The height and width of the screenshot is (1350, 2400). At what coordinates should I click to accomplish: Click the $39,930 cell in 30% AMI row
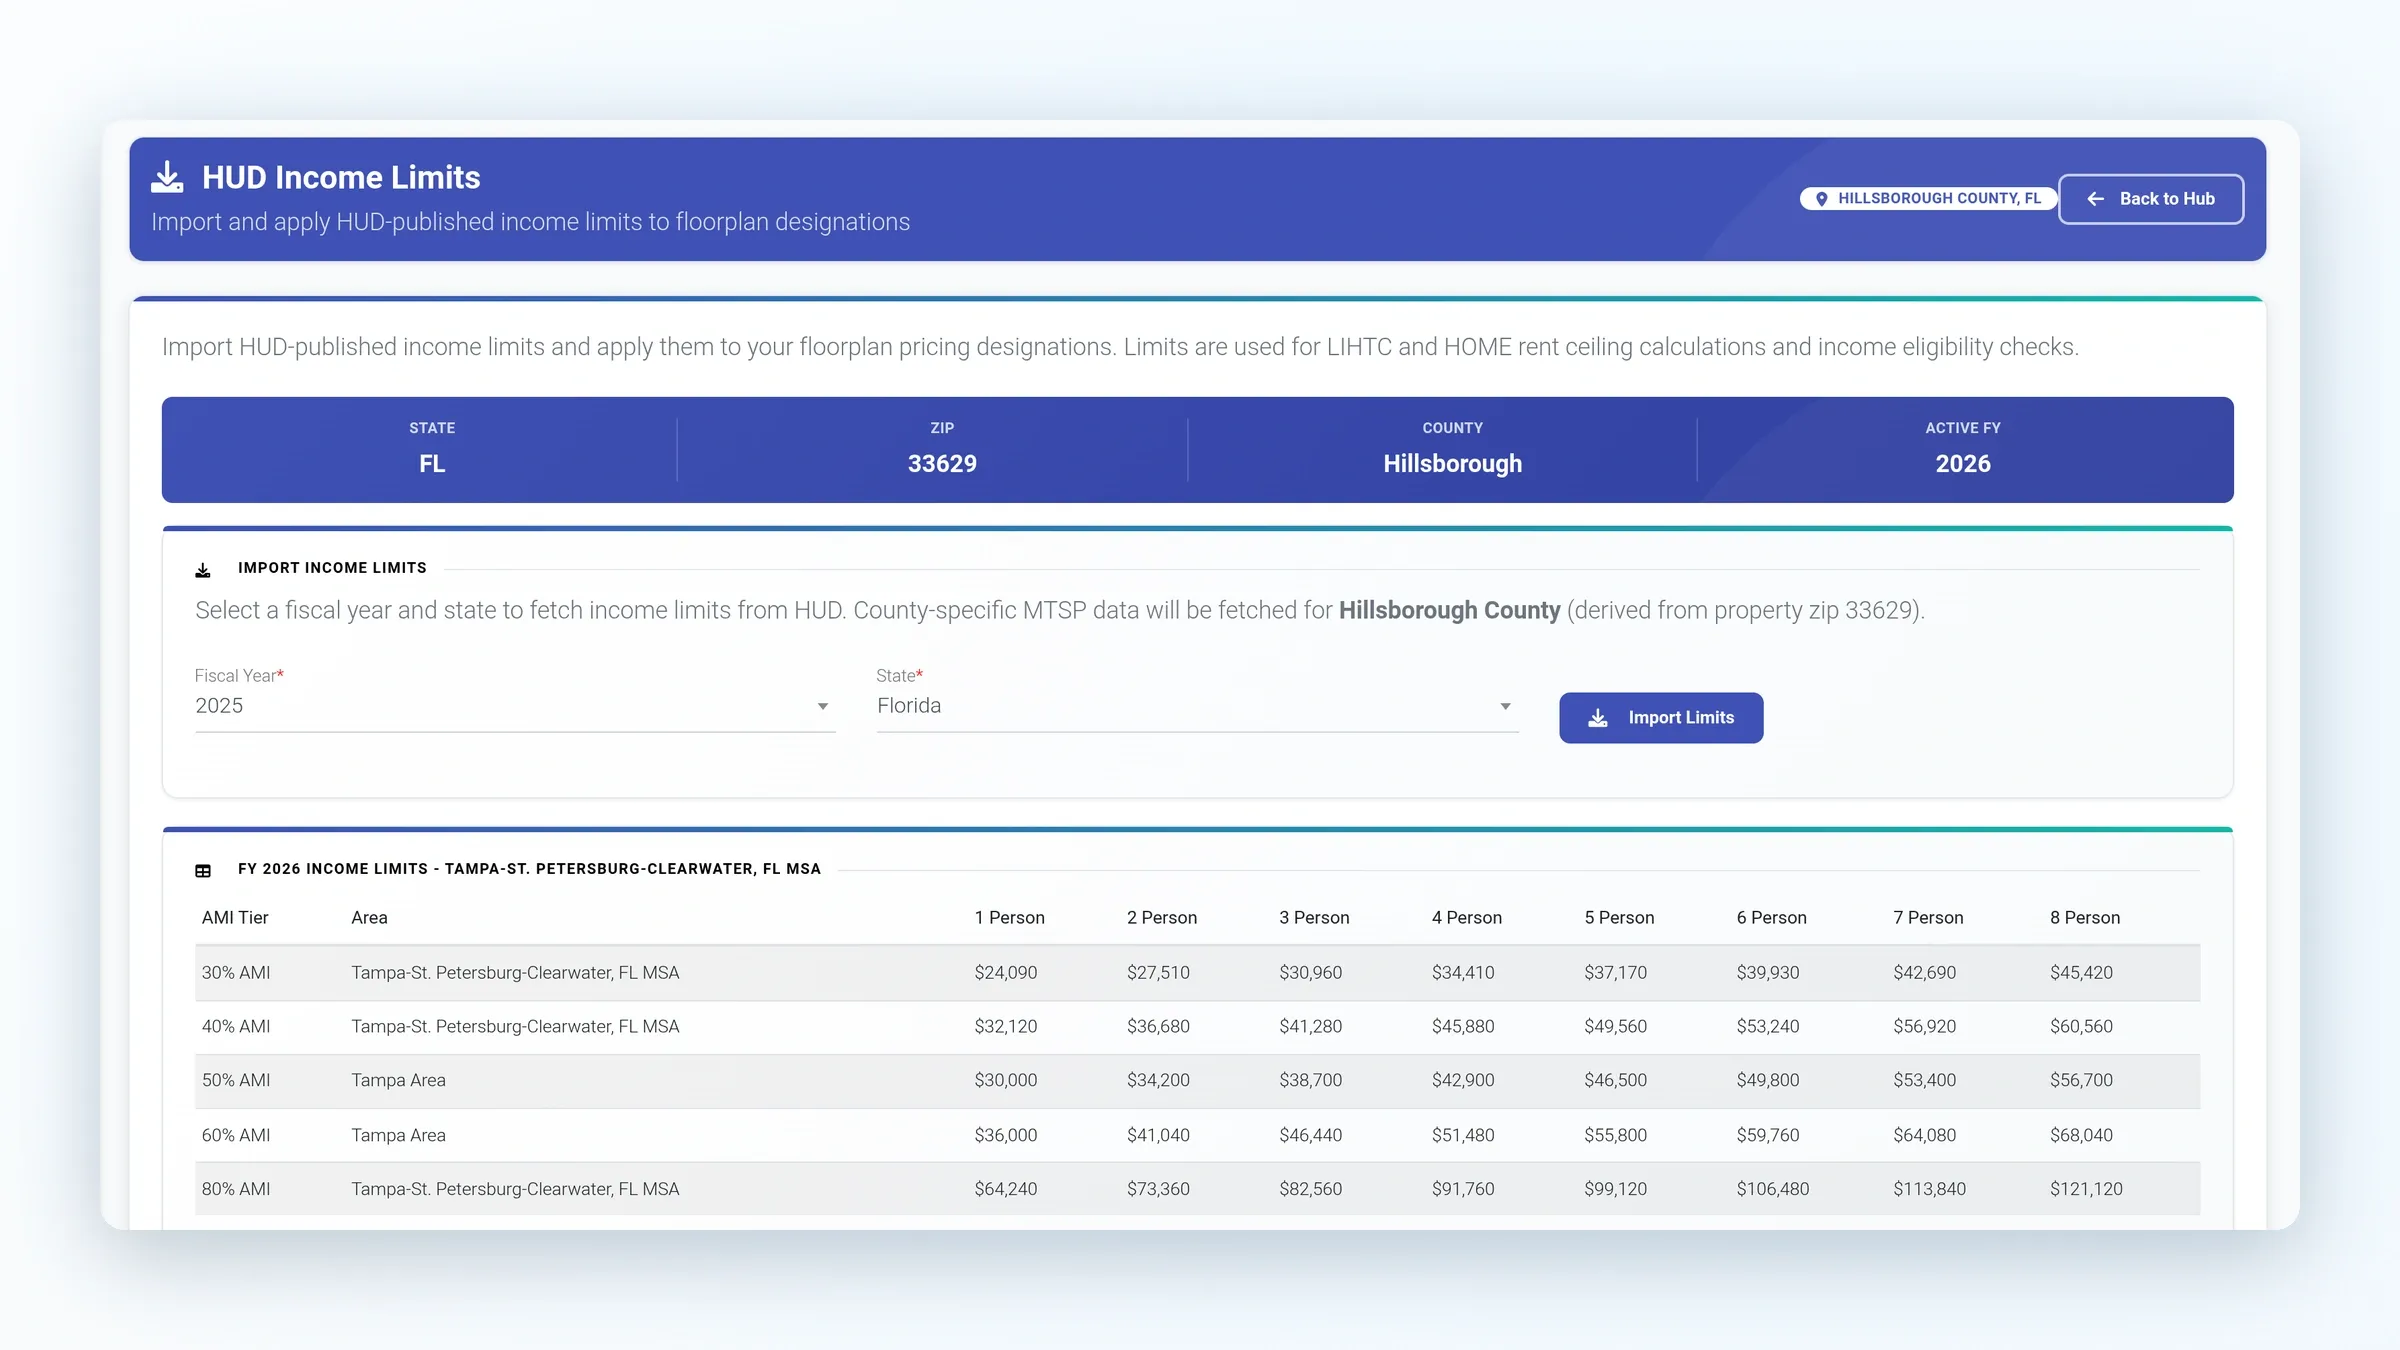point(1767,973)
